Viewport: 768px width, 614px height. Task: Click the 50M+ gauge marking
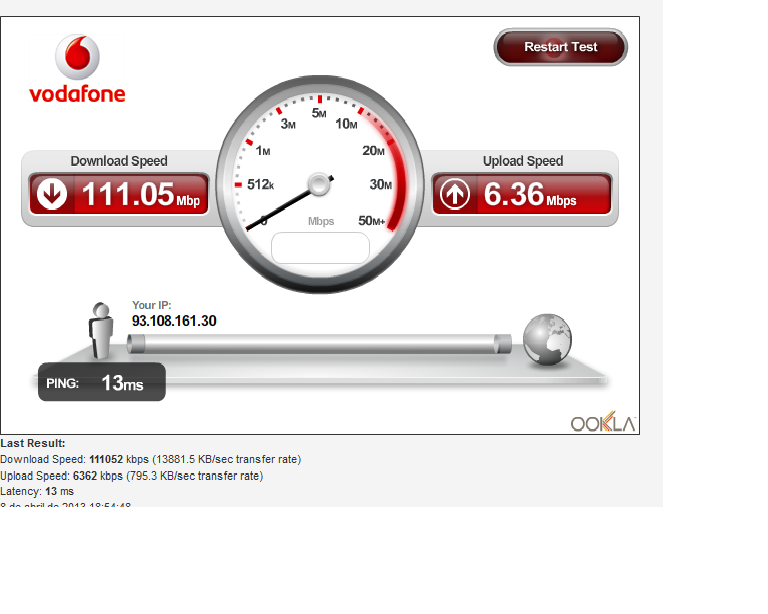372,221
